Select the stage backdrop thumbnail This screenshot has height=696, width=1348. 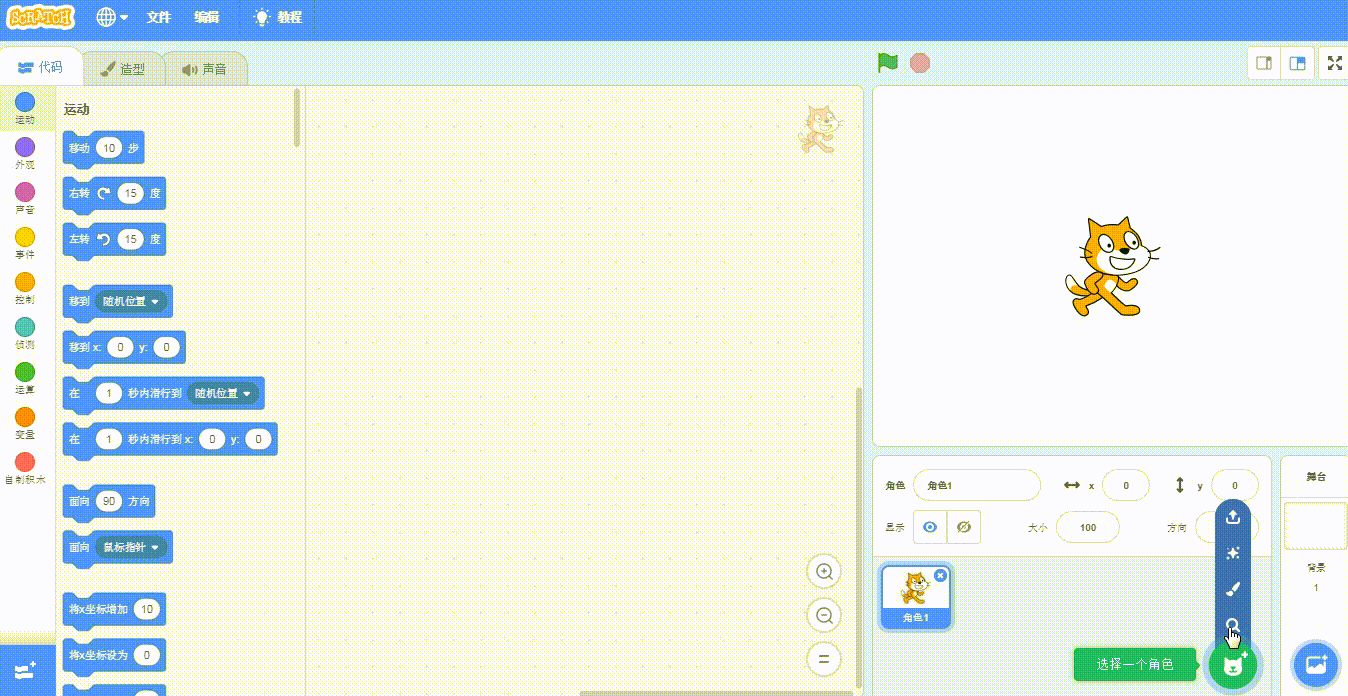[1315, 526]
